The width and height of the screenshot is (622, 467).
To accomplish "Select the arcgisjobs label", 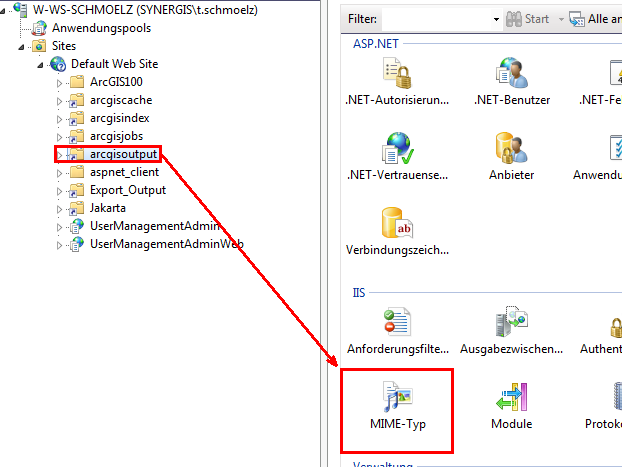I will (x=116, y=136).
